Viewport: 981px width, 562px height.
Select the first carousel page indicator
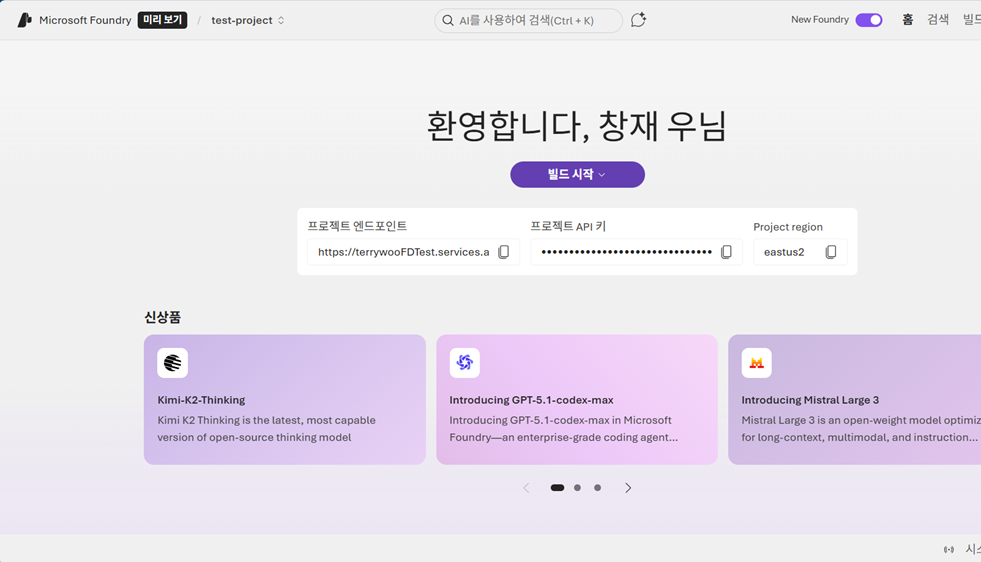[x=557, y=488]
